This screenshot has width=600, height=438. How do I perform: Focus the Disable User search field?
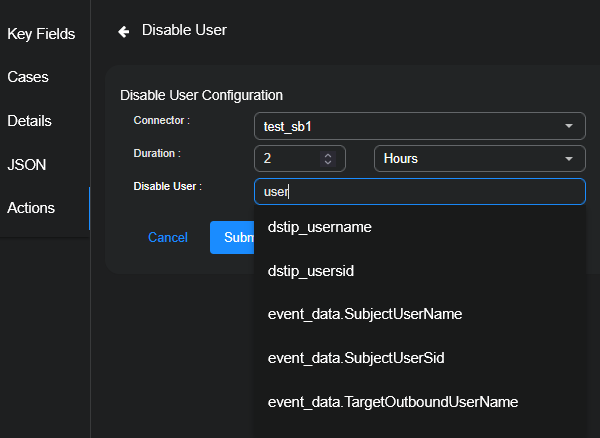tap(419, 191)
